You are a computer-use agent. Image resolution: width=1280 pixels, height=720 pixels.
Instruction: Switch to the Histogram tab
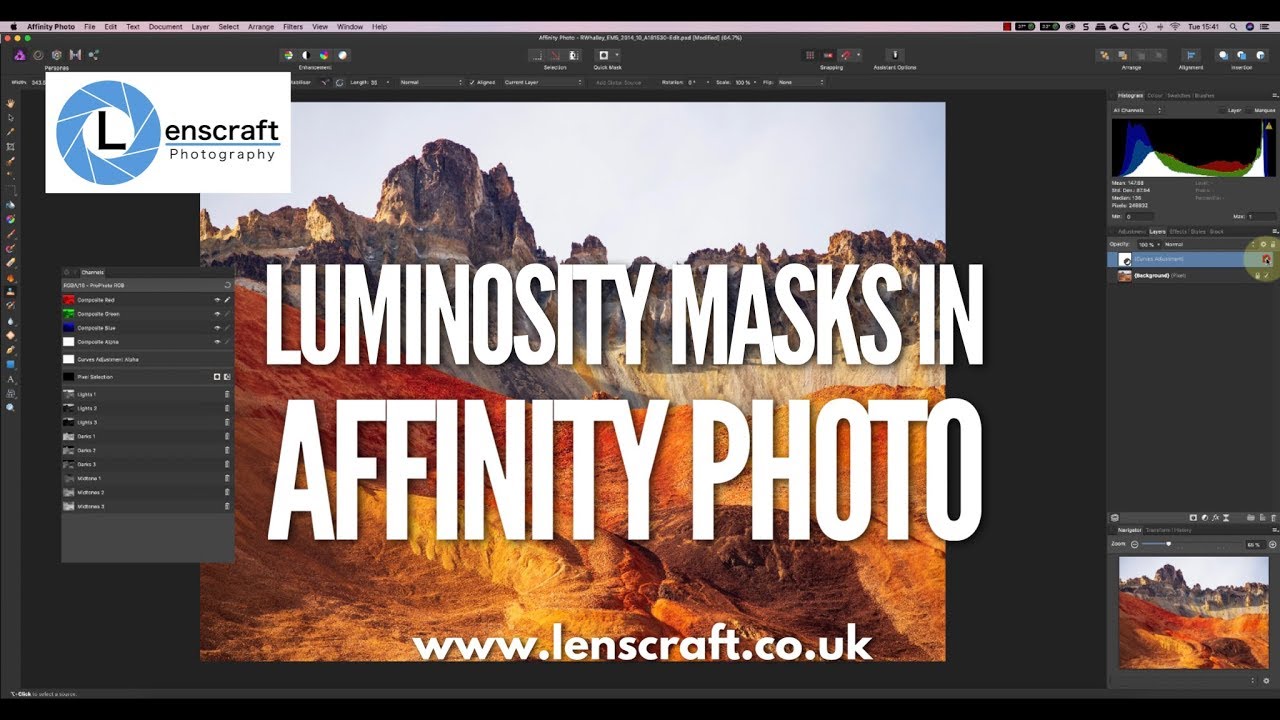[1130, 95]
